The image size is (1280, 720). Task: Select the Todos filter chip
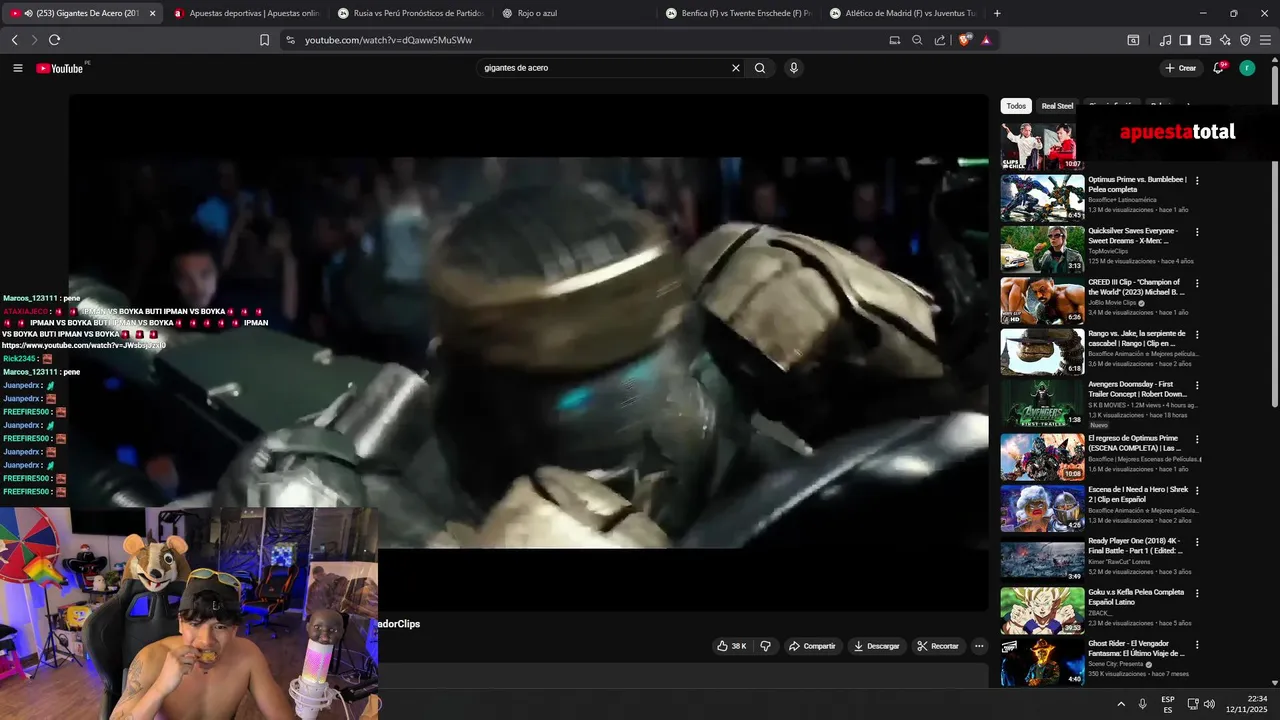click(x=1016, y=106)
